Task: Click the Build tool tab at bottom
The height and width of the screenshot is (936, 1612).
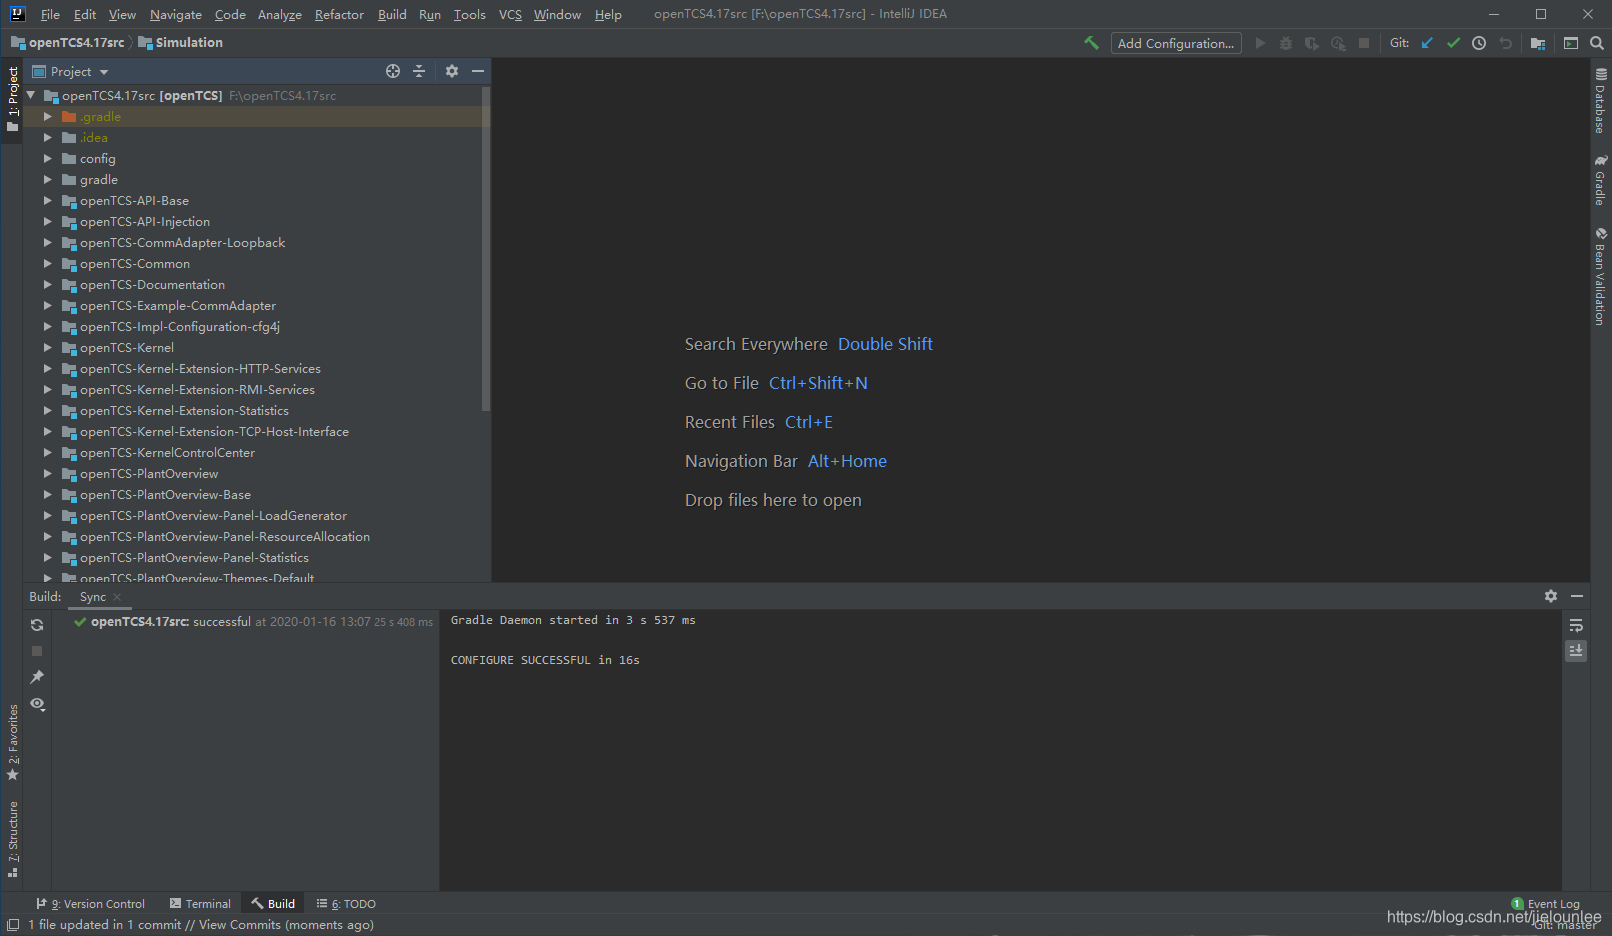Action: pyautogui.click(x=273, y=904)
